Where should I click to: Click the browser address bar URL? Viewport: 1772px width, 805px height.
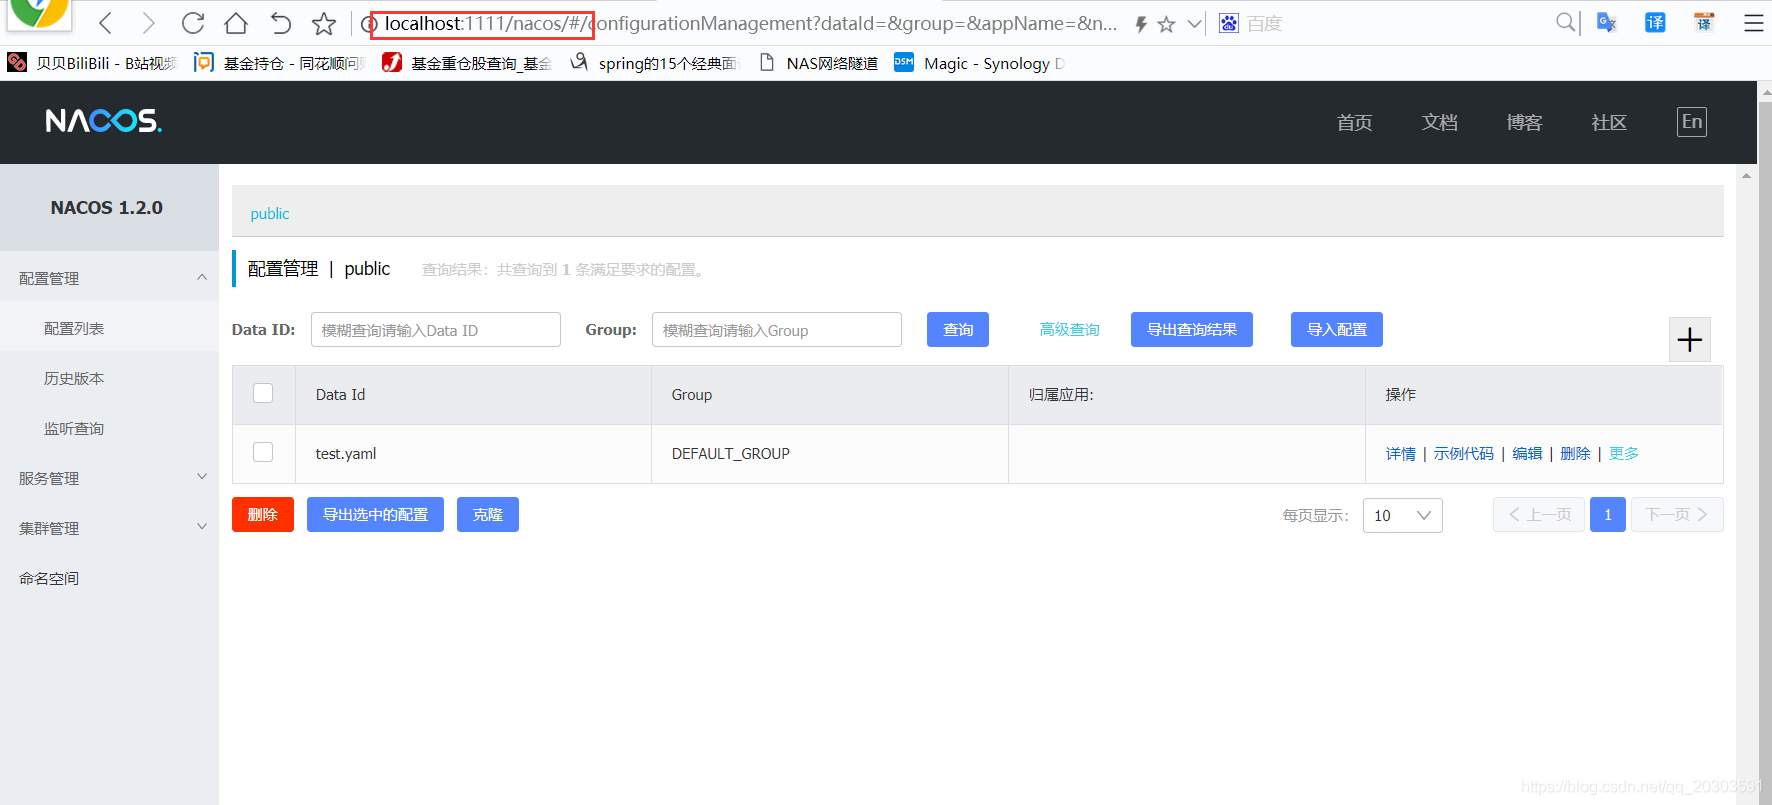(x=750, y=23)
